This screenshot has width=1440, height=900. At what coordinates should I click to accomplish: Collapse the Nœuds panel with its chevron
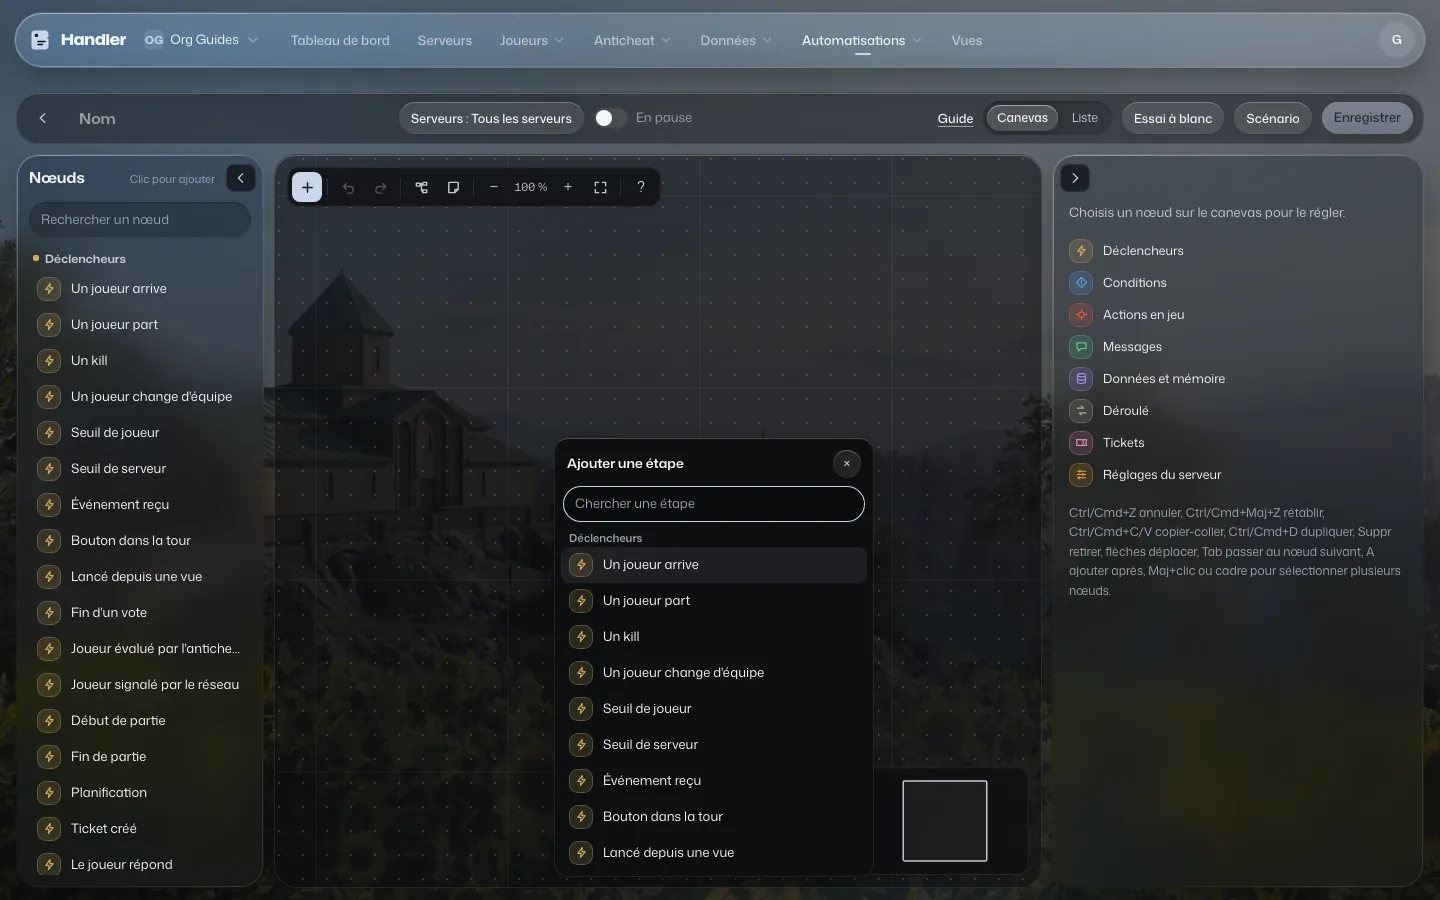pos(241,178)
